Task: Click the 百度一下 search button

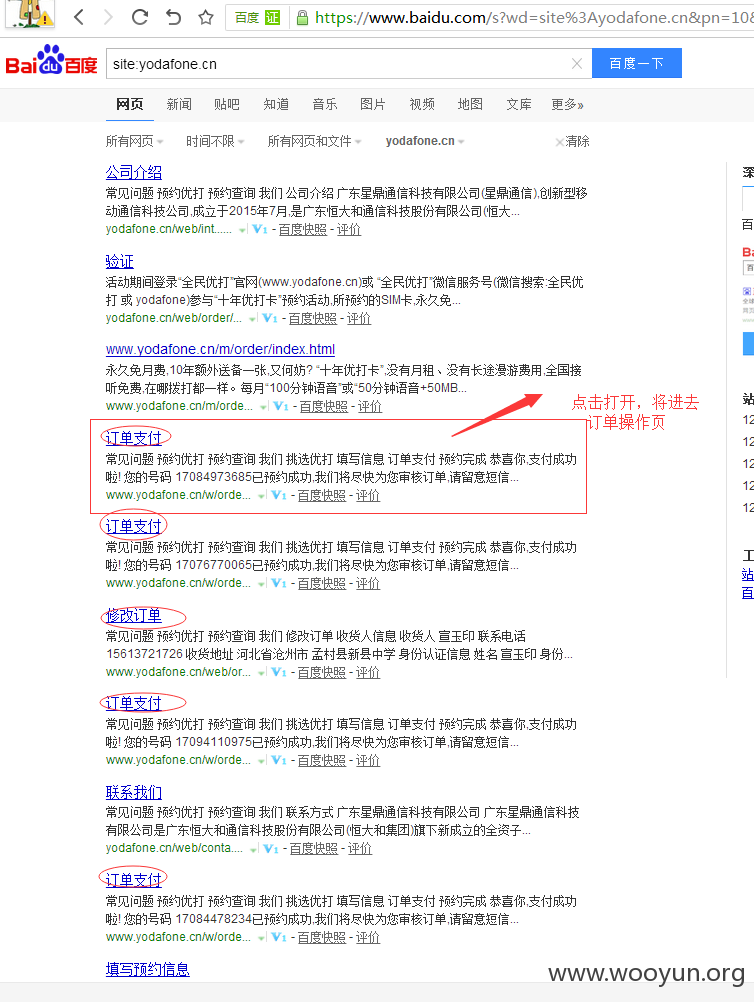Action: point(636,63)
